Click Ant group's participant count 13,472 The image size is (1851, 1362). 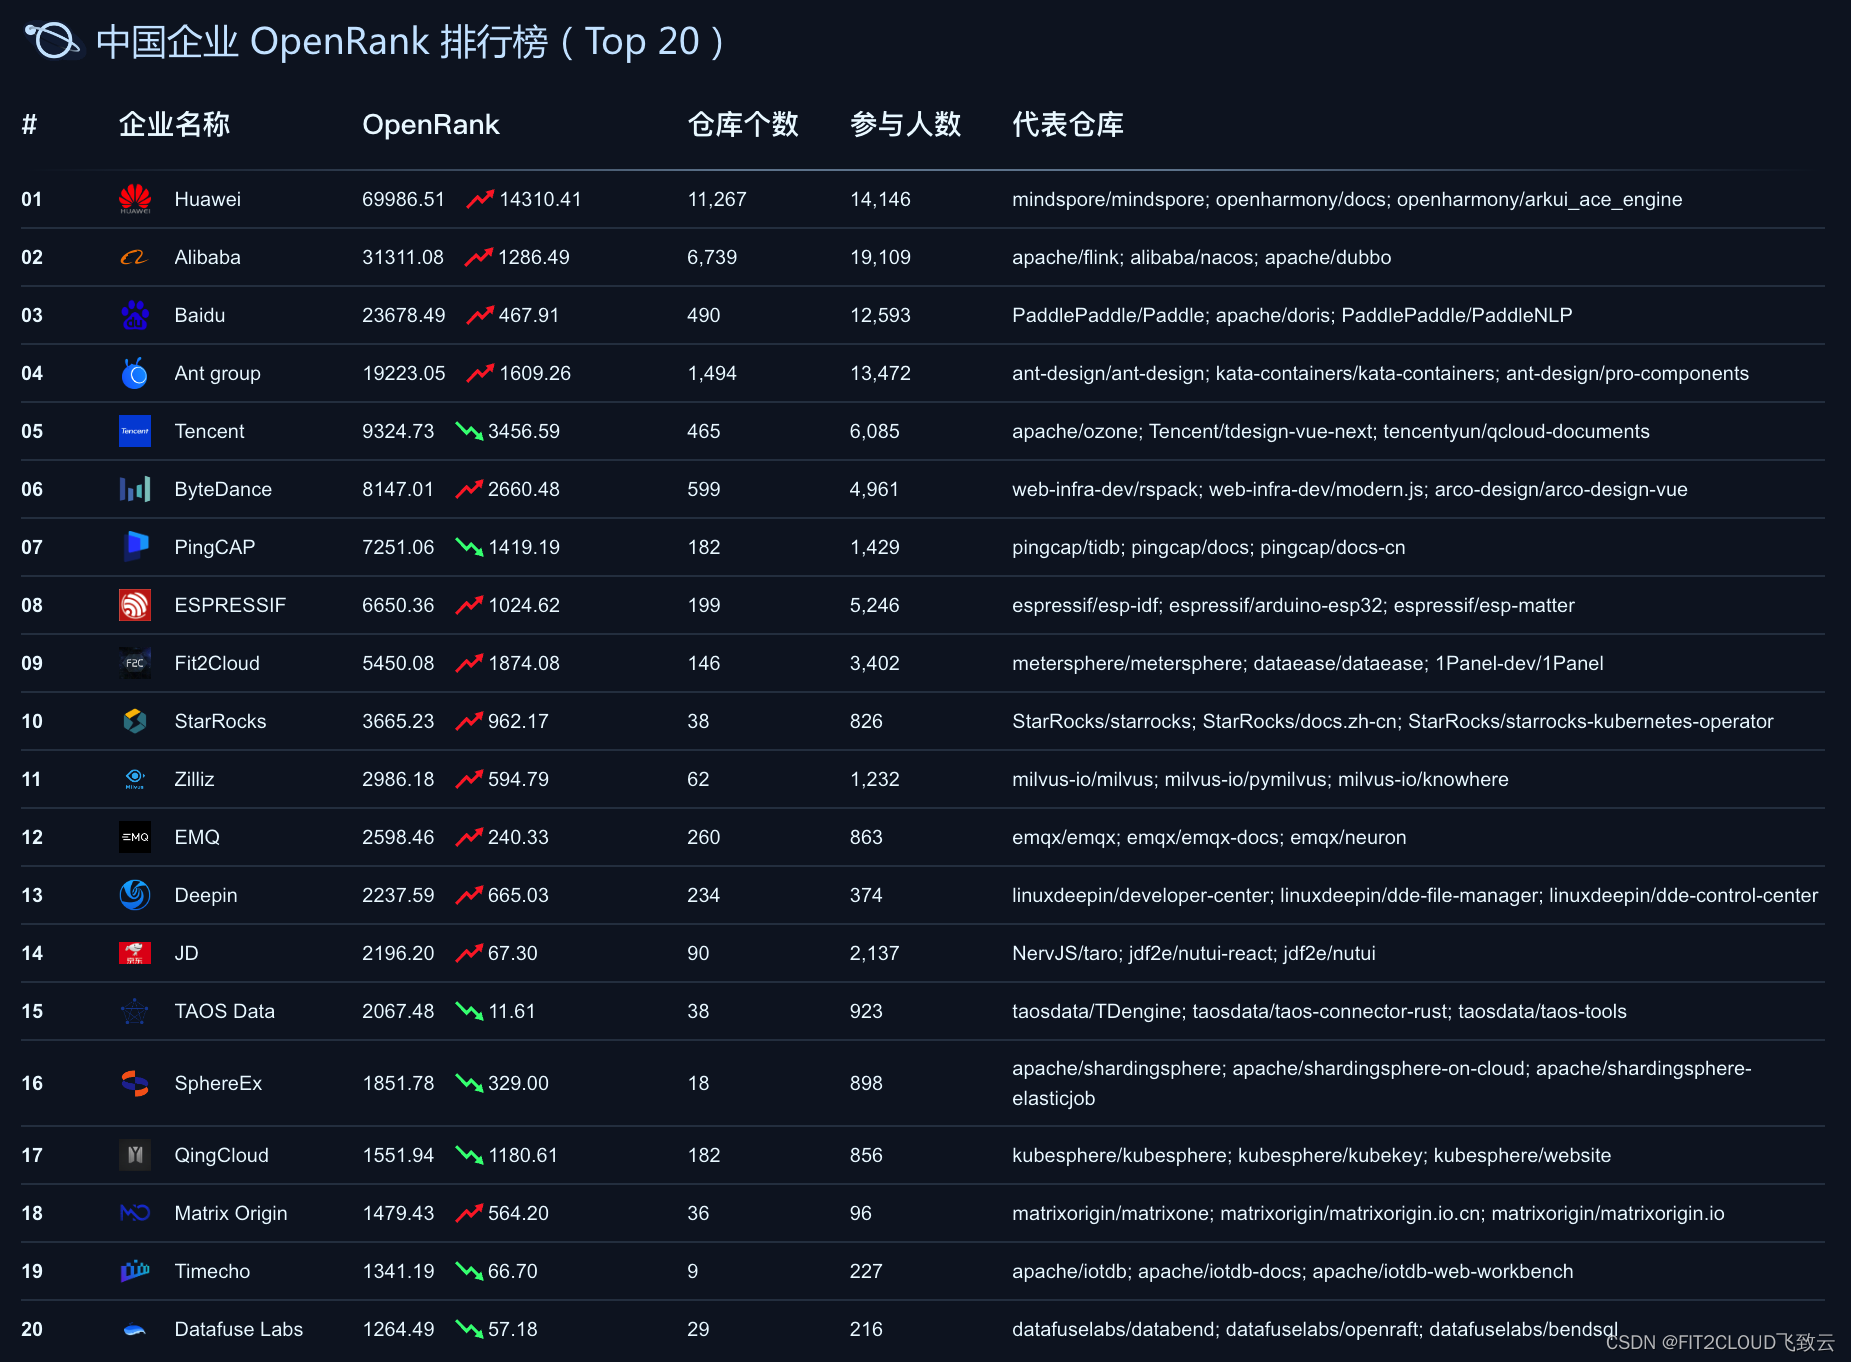pyautogui.click(x=880, y=373)
